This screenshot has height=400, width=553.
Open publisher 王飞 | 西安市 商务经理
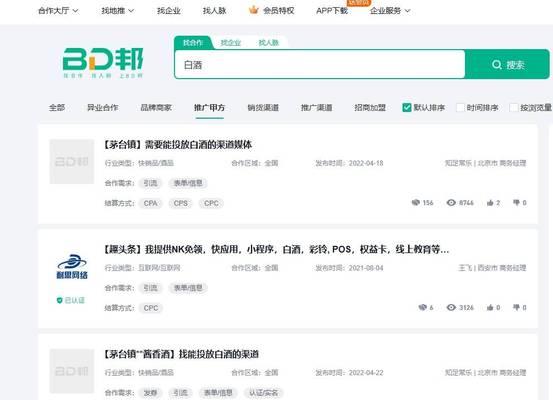click(492, 268)
